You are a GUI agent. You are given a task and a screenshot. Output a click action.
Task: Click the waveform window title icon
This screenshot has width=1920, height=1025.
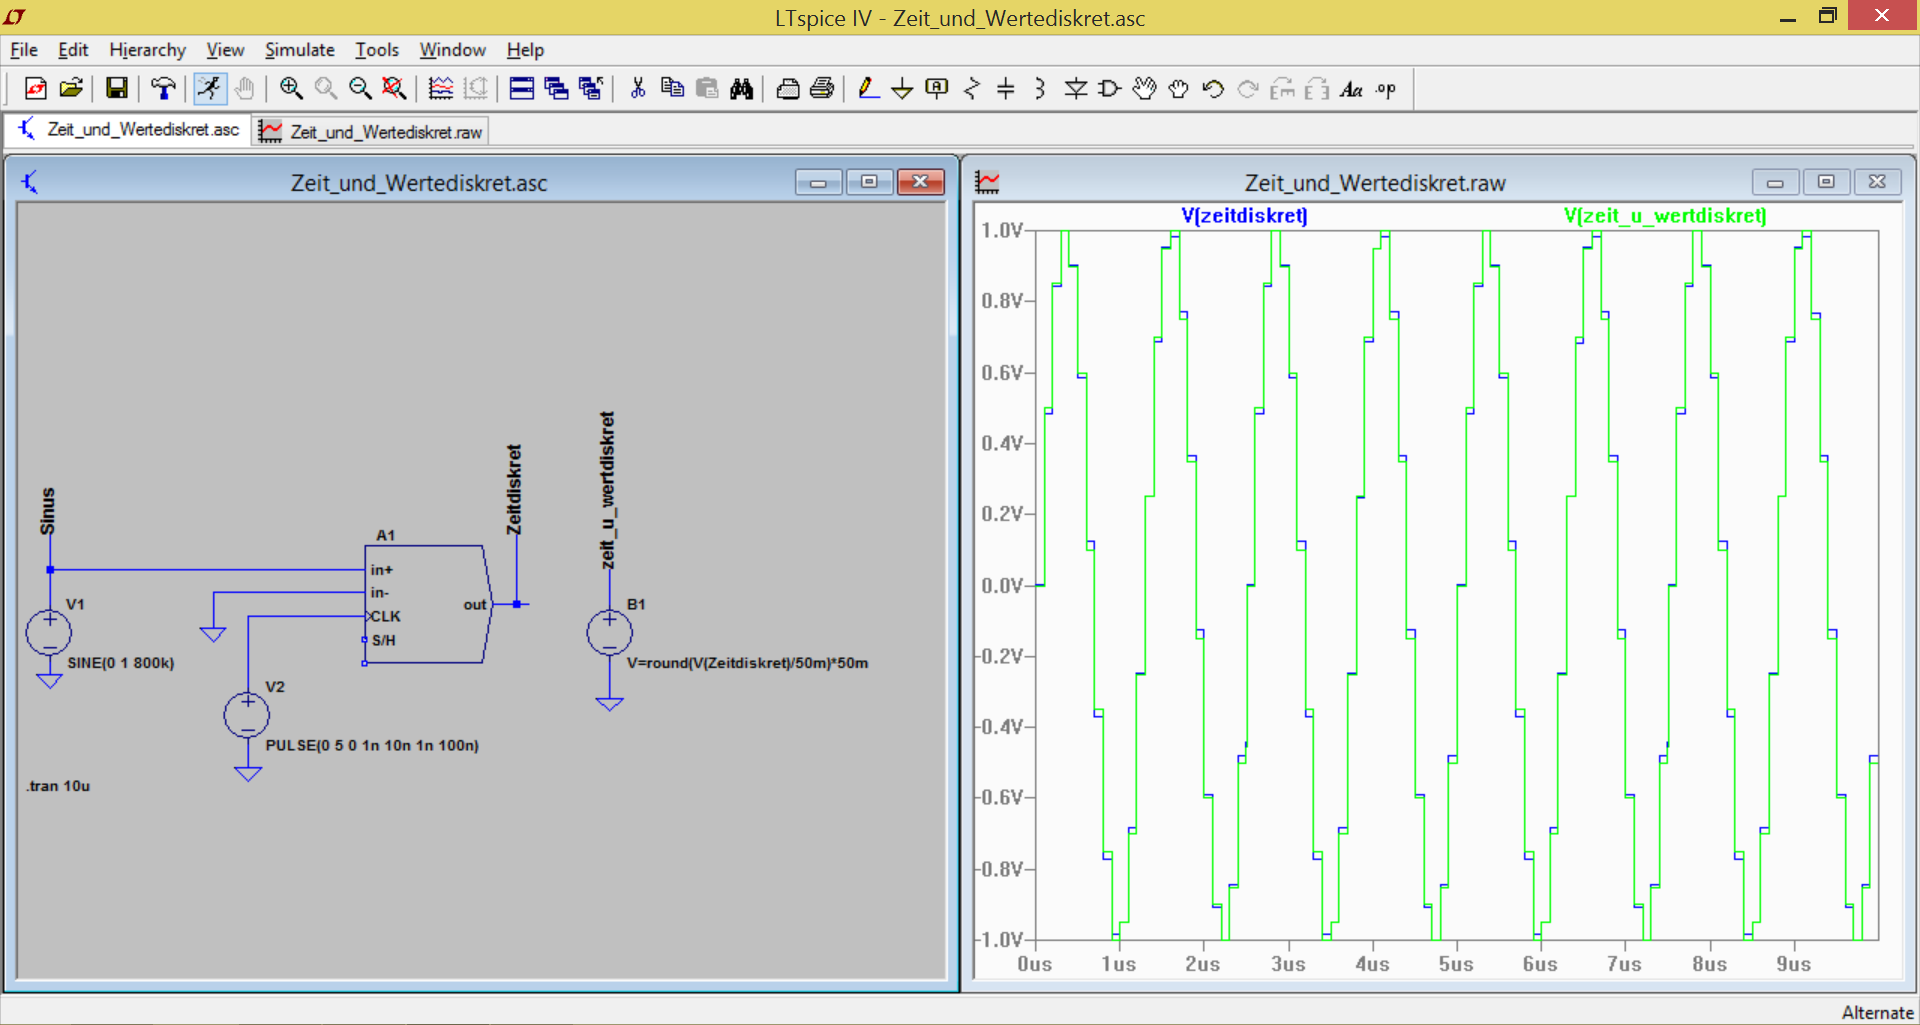[988, 182]
